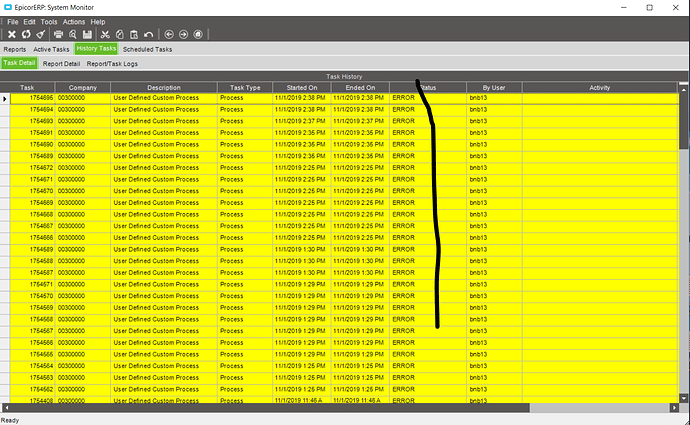Click the Started On cell 11/1/2019 2:37 PM
Viewport: 690px width, 425px height.
click(300, 121)
